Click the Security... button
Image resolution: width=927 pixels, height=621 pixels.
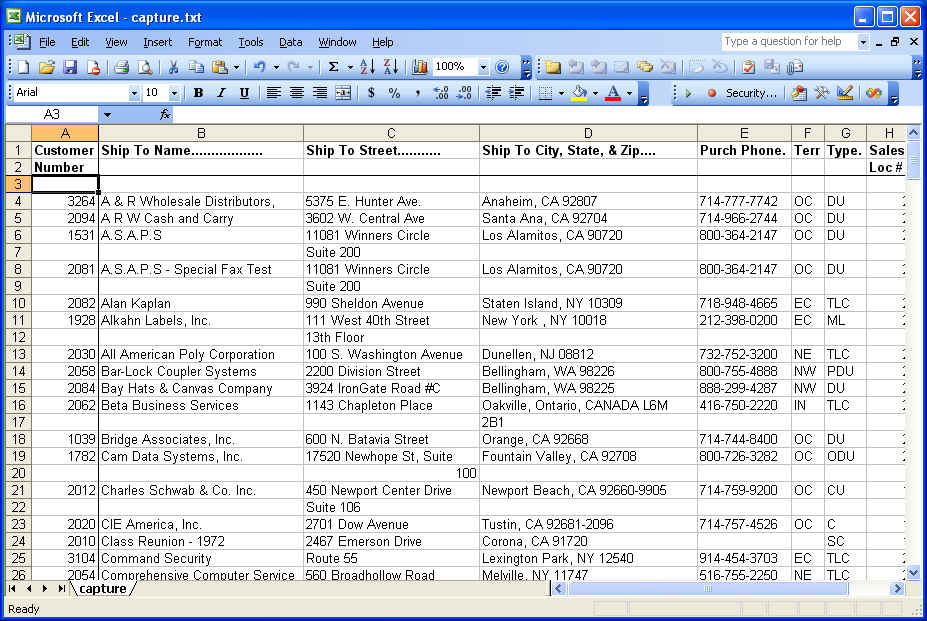(x=750, y=93)
